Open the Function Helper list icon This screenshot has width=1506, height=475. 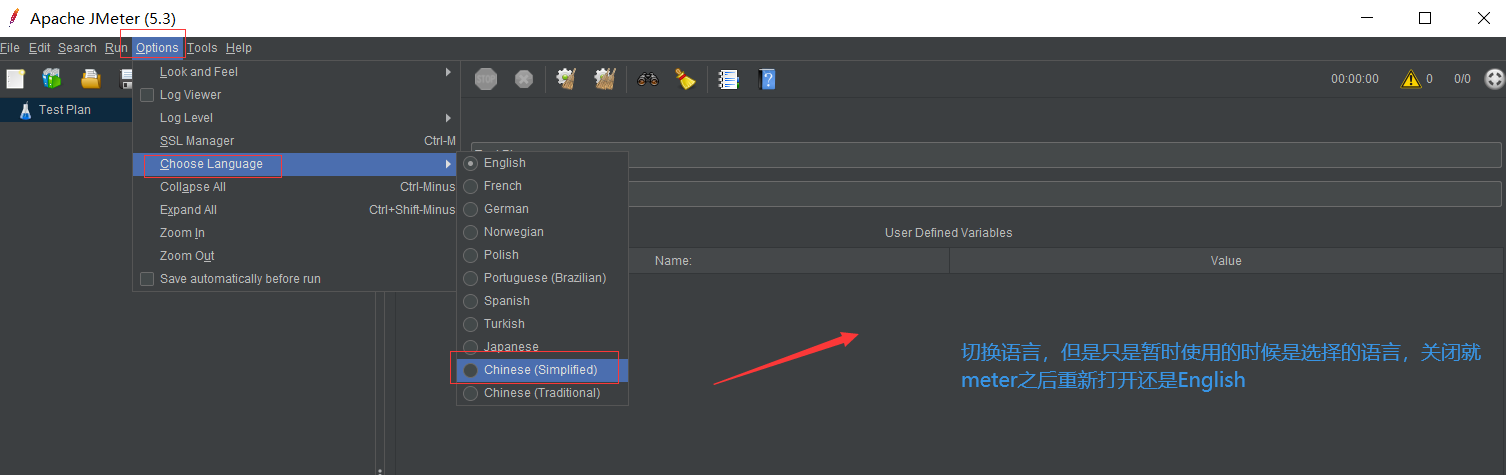coord(729,79)
